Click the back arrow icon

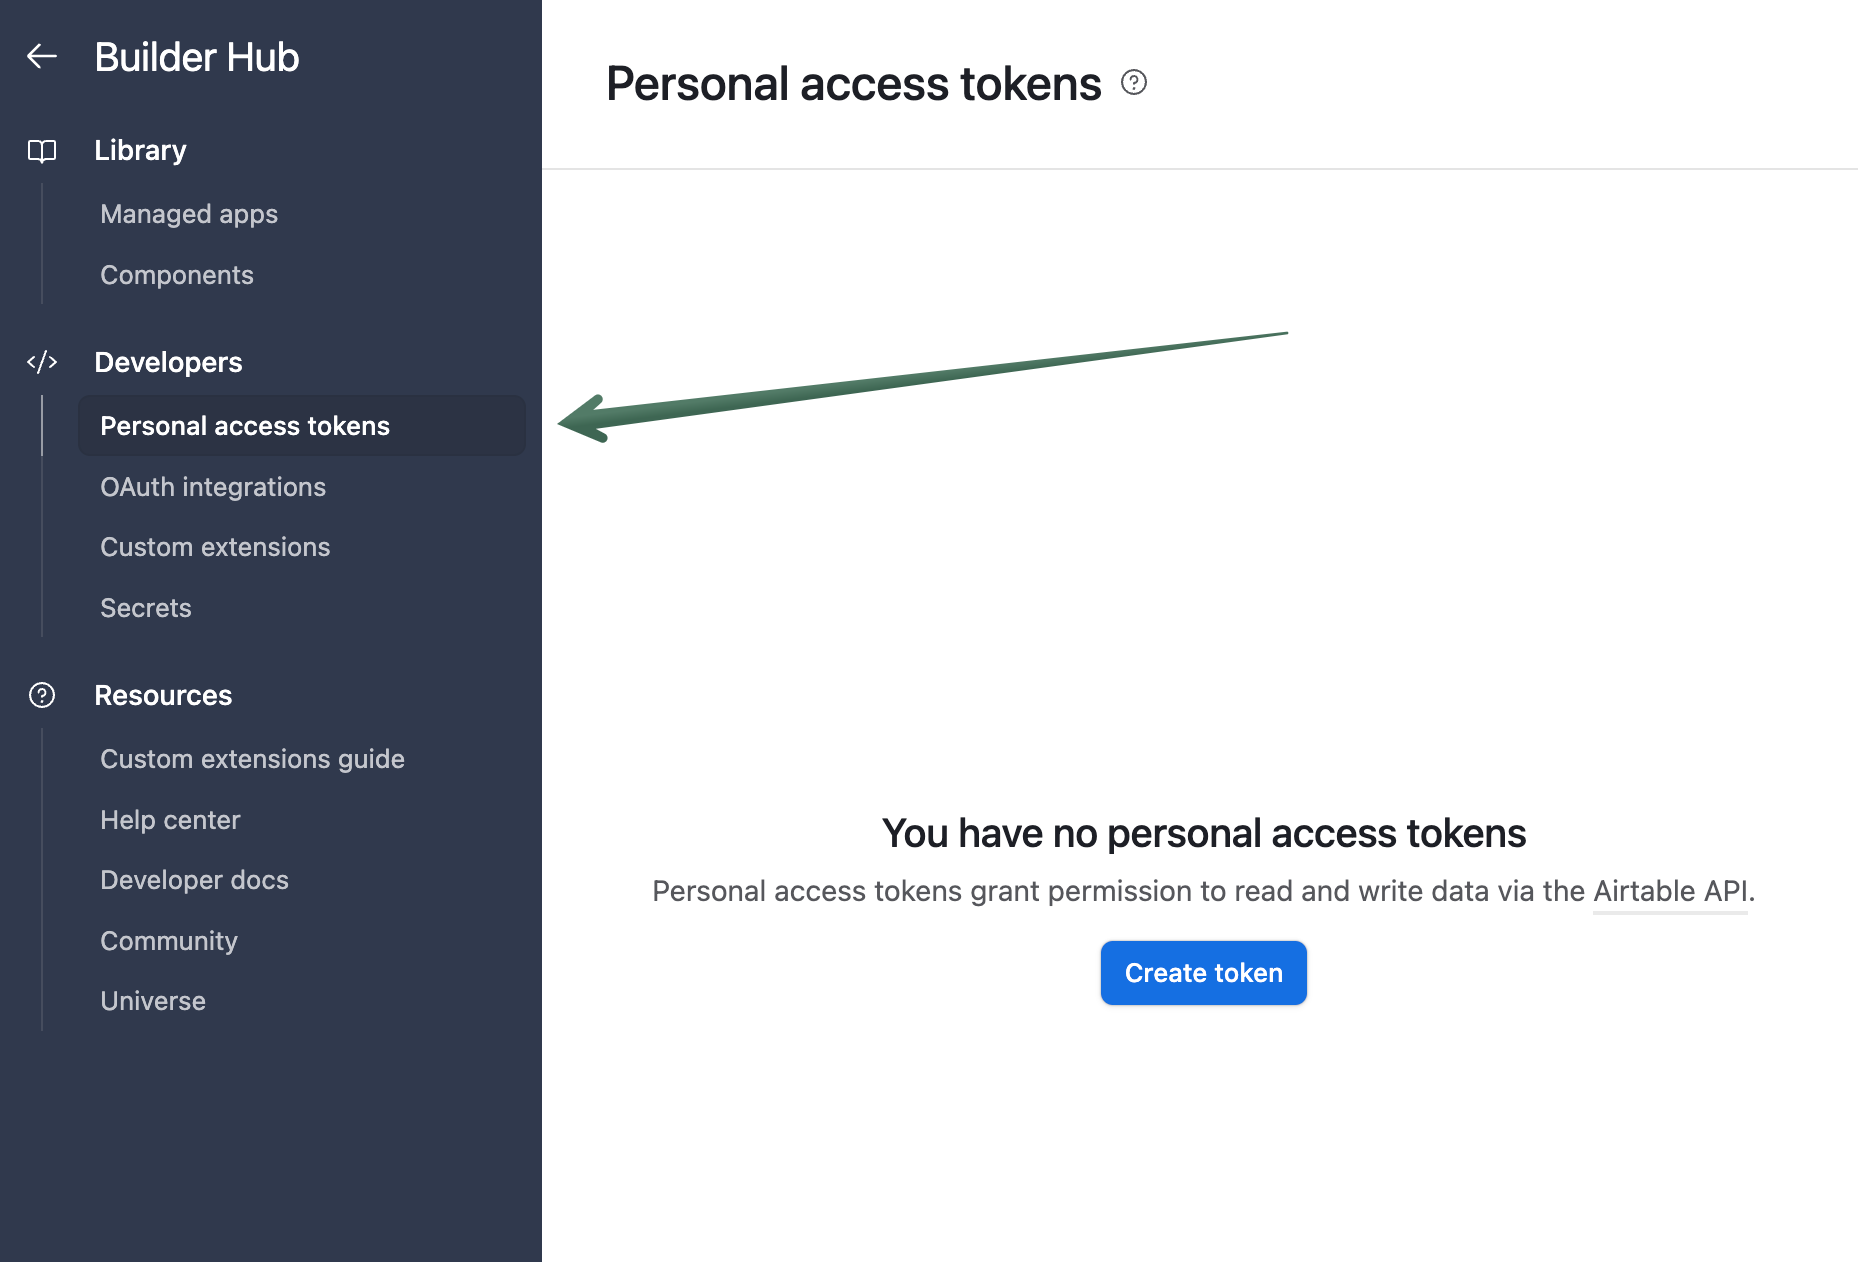tap(42, 56)
